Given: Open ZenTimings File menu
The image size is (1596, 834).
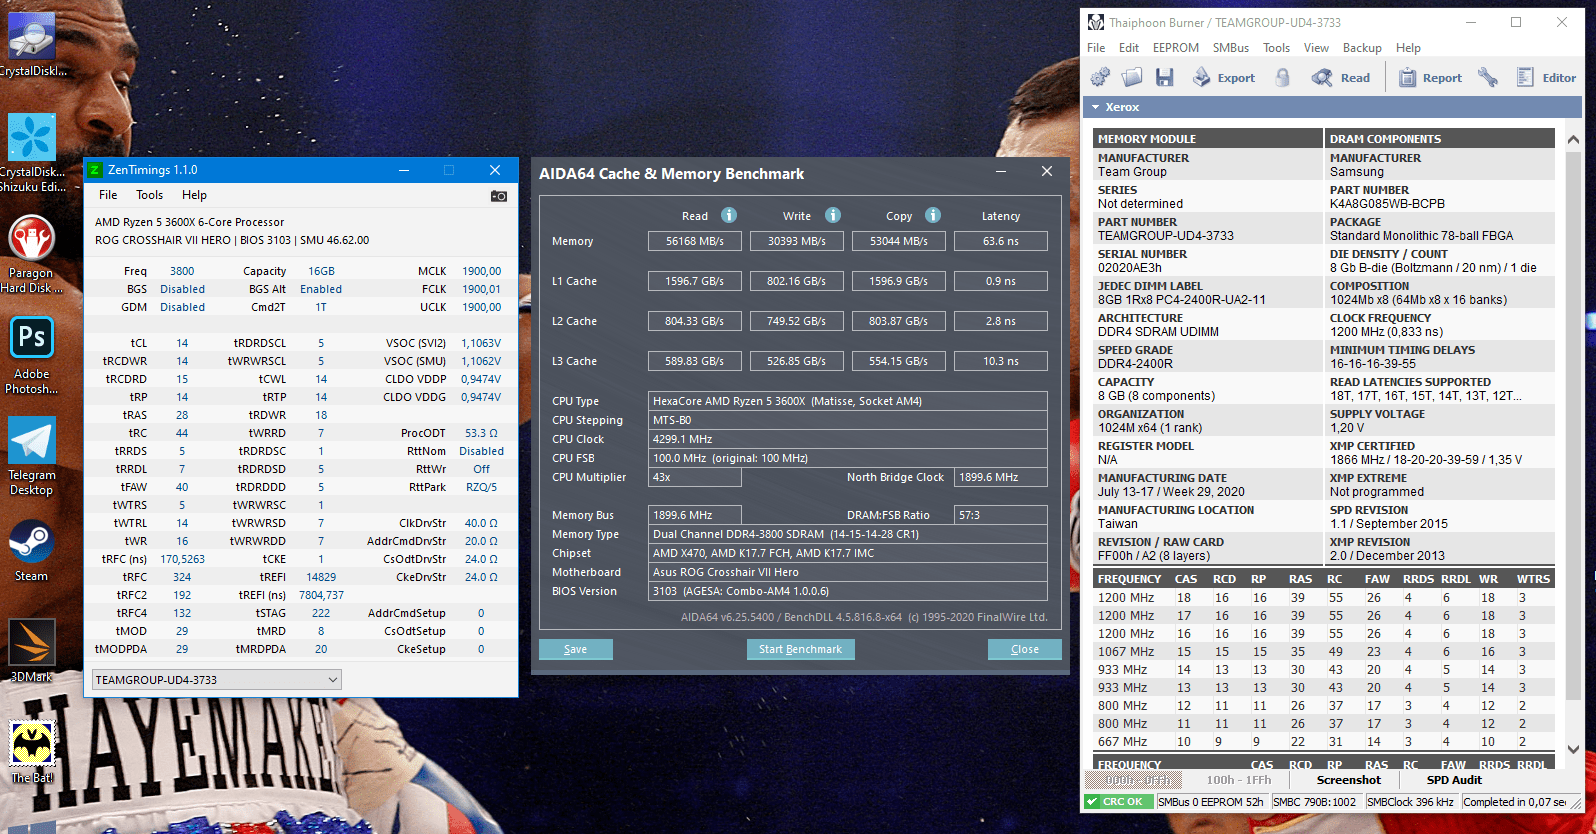Looking at the screenshot, I should 108,195.
